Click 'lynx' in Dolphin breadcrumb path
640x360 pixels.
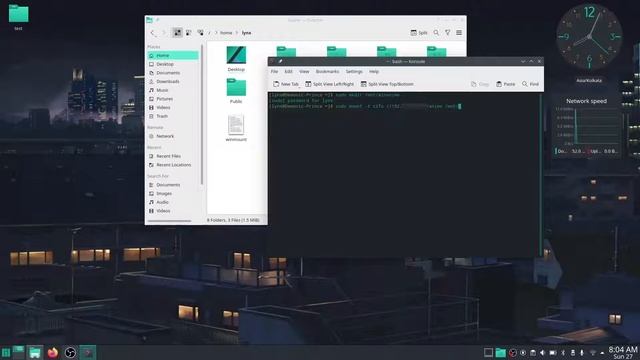[247, 33]
